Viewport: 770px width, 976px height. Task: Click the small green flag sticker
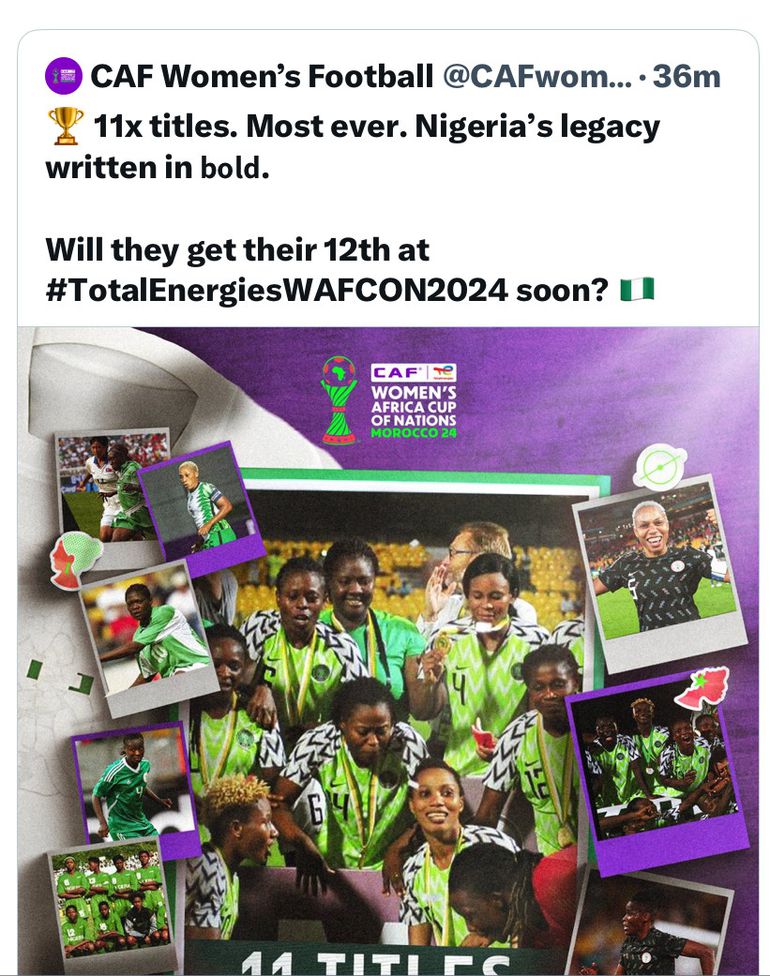coord(34,671)
